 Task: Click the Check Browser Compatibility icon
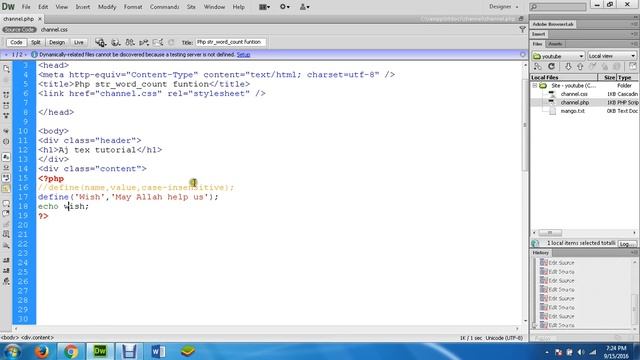(158, 42)
